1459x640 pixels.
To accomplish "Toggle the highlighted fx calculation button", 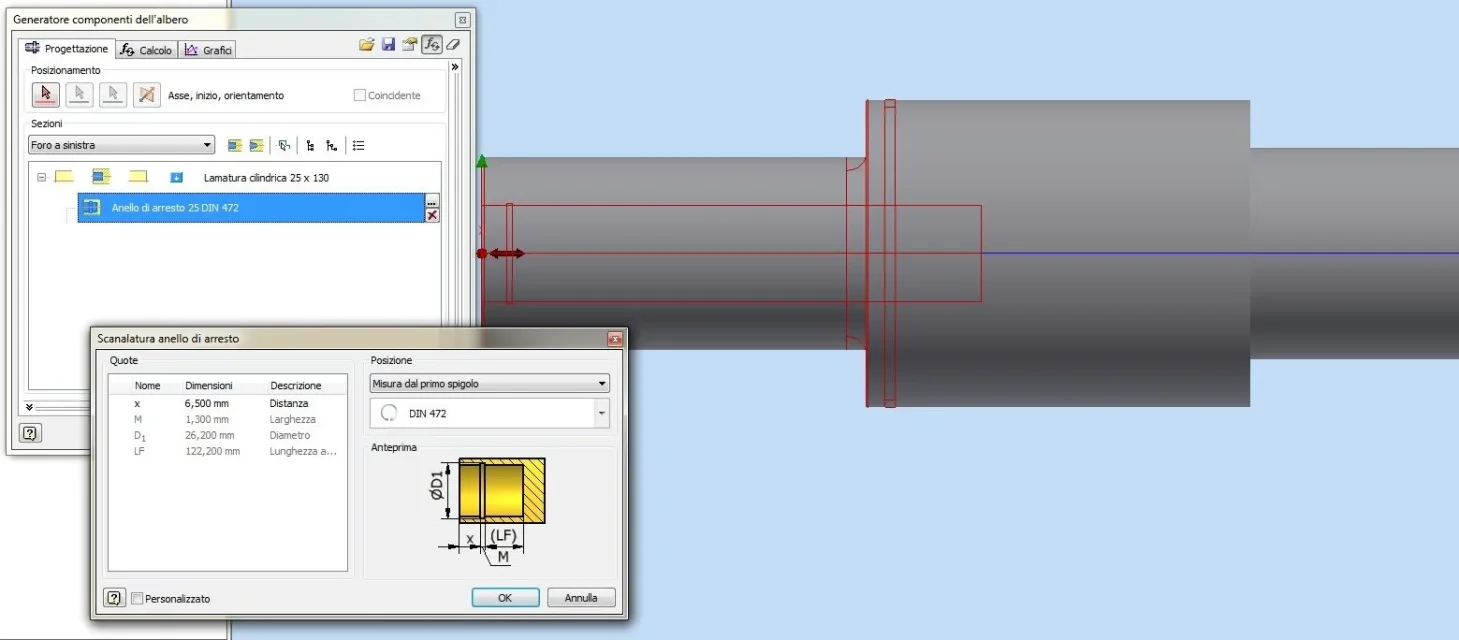I will [x=431, y=45].
